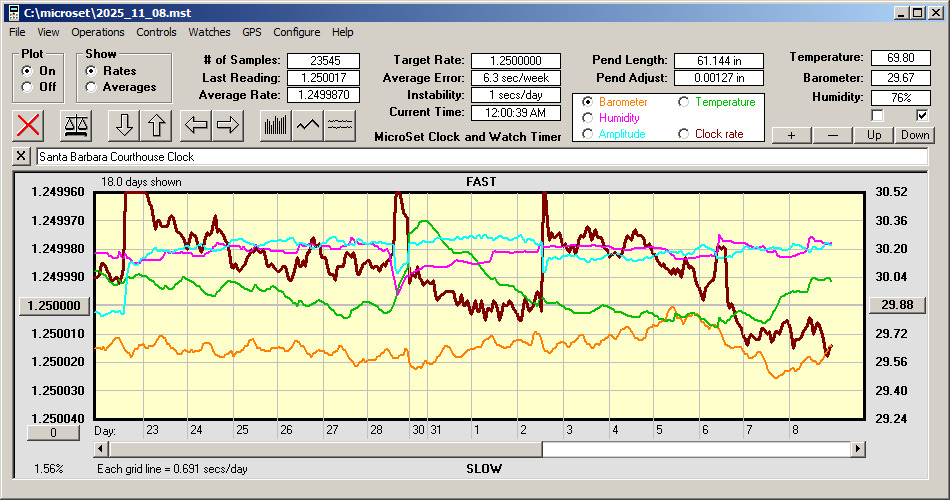The image size is (950, 500).
Task: Select the zigzag line plot style icon
Action: click(x=308, y=125)
